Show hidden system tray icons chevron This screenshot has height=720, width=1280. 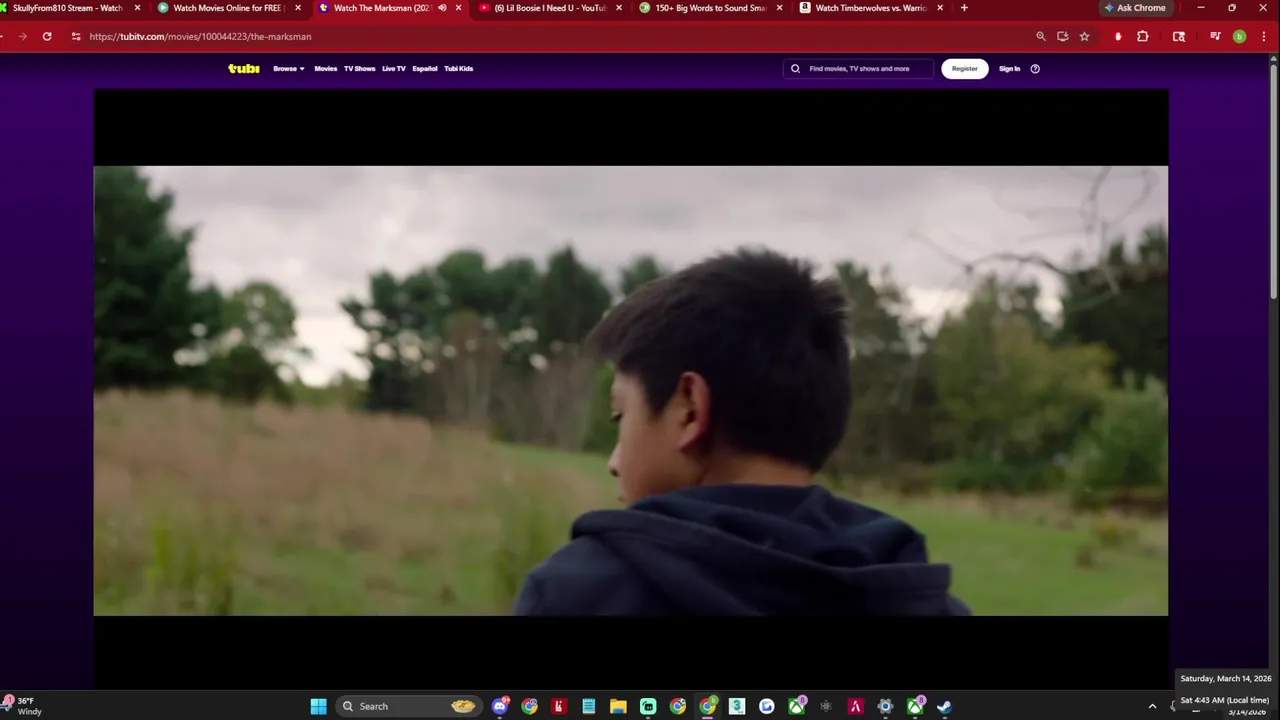point(1152,706)
